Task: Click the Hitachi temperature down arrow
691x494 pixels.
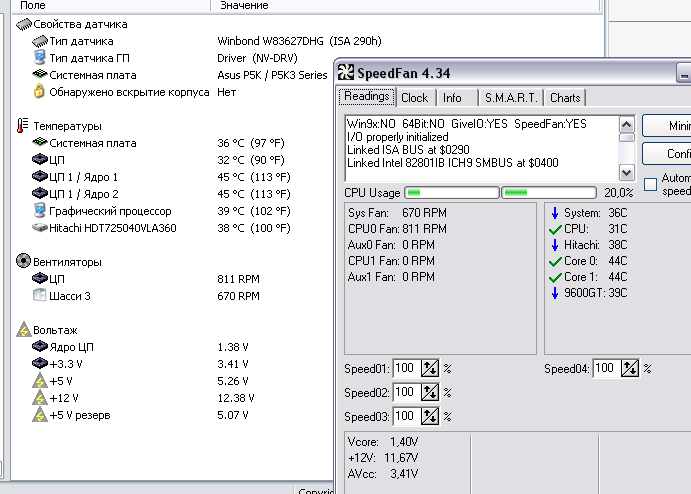Action: 555,245
